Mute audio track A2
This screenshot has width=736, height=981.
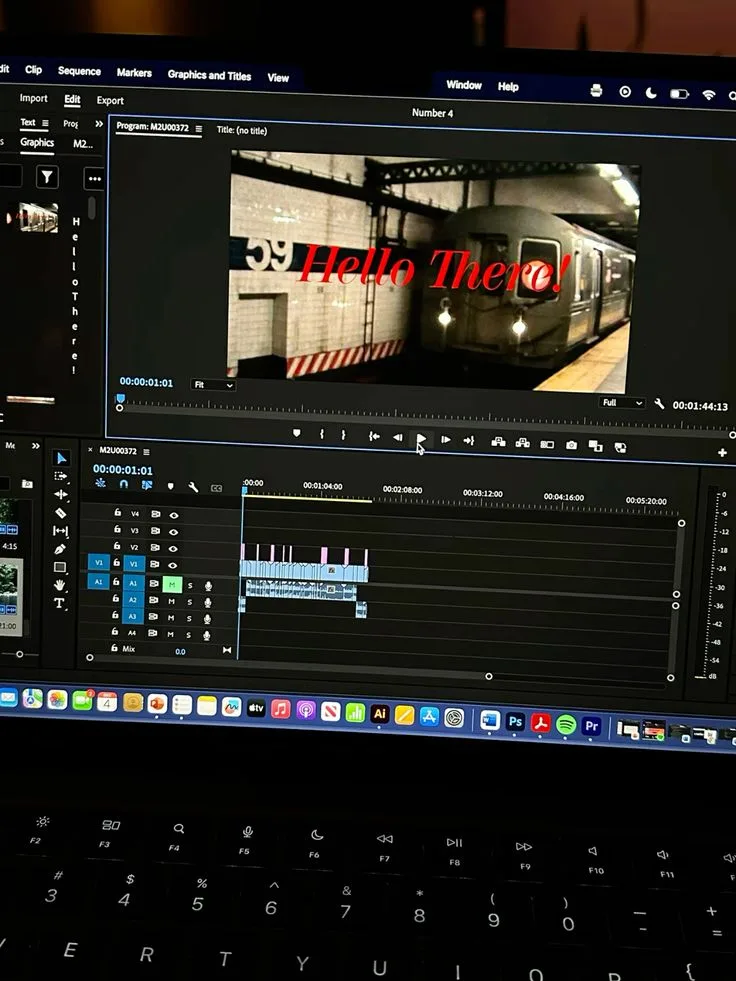(x=171, y=601)
